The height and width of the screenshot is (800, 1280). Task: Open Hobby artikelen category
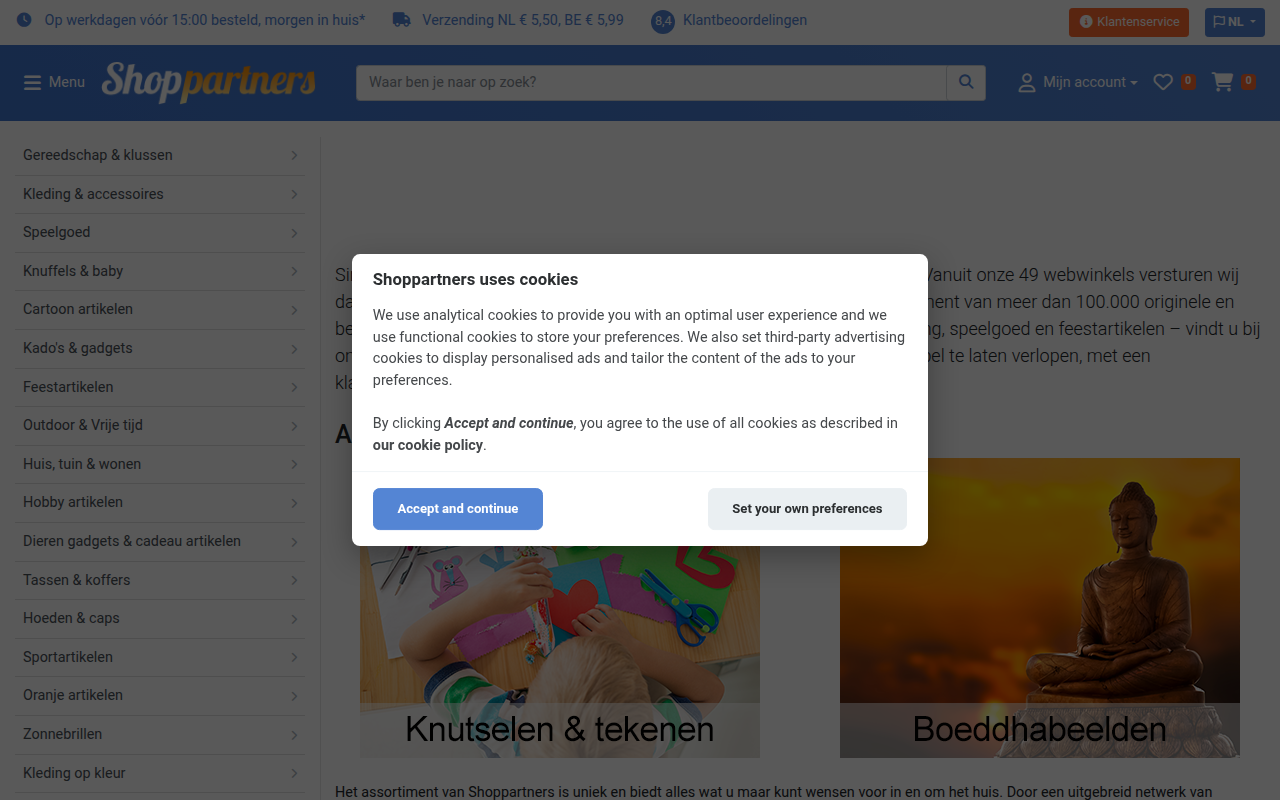pyautogui.click(x=160, y=502)
